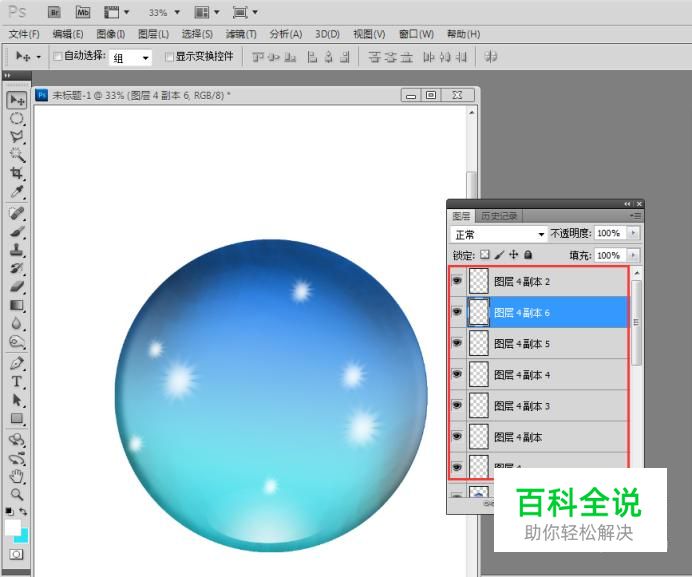
Task: Enable lock position
Action: tap(513, 254)
